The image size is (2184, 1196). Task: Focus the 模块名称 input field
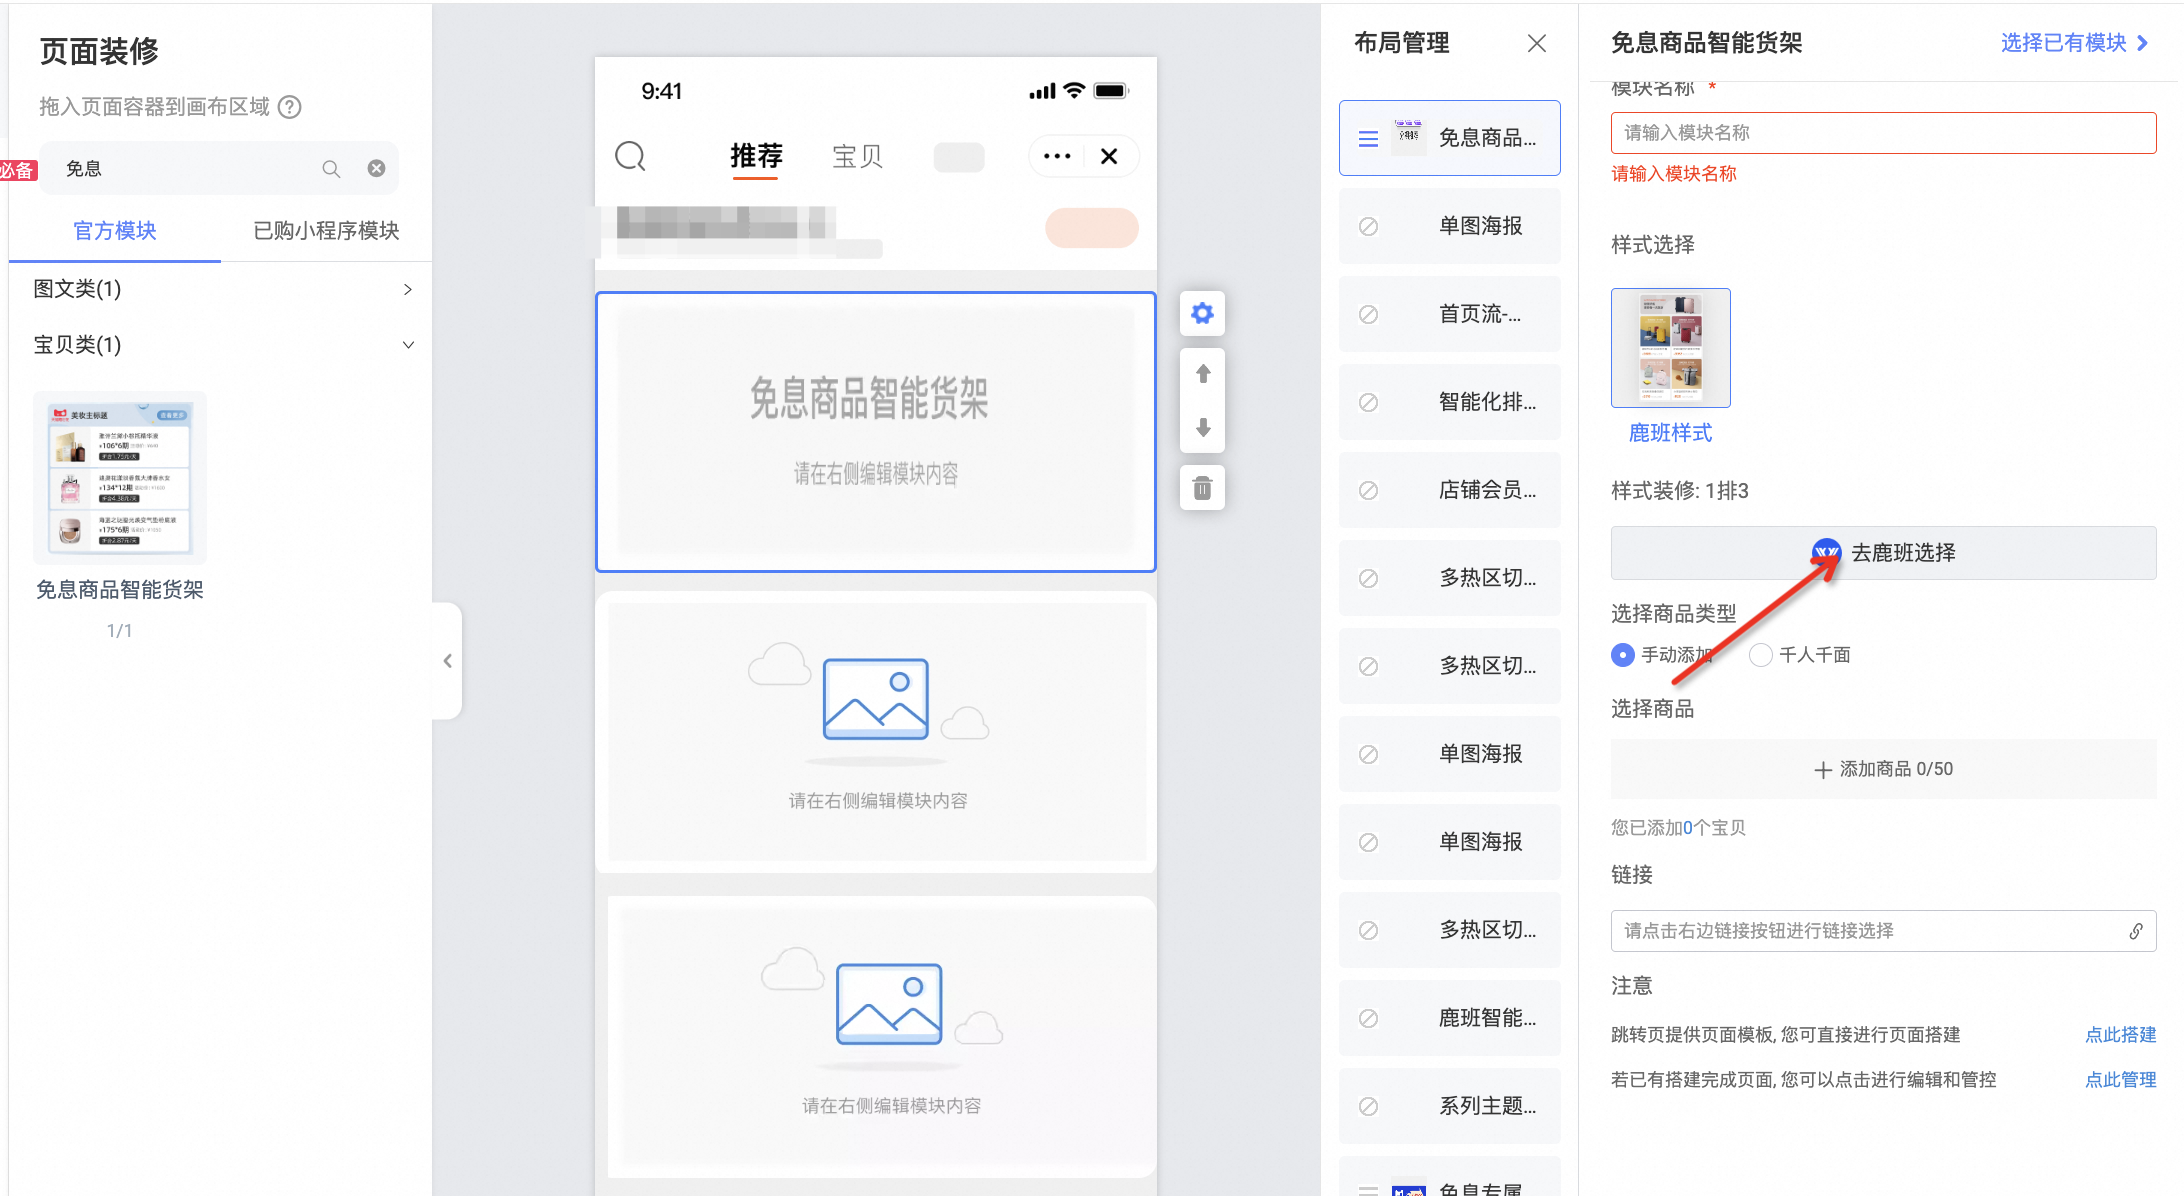pyautogui.click(x=1883, y=133)
